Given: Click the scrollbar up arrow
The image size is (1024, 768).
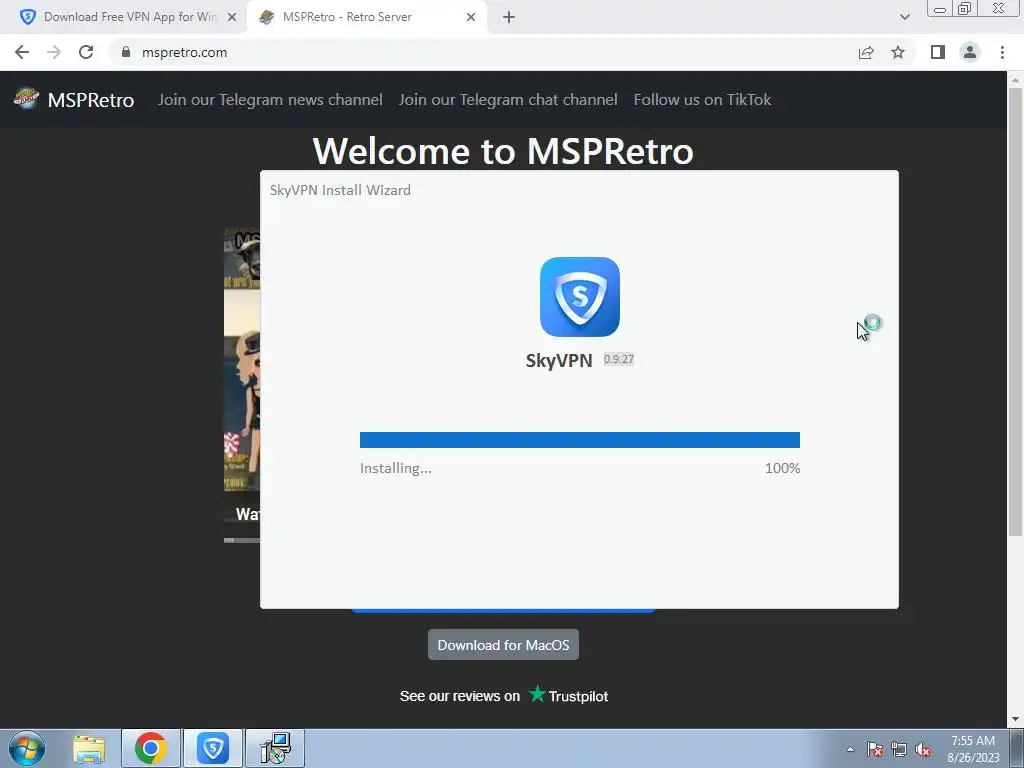Looking at the screenshot, I should click(x=1015, y=79).
